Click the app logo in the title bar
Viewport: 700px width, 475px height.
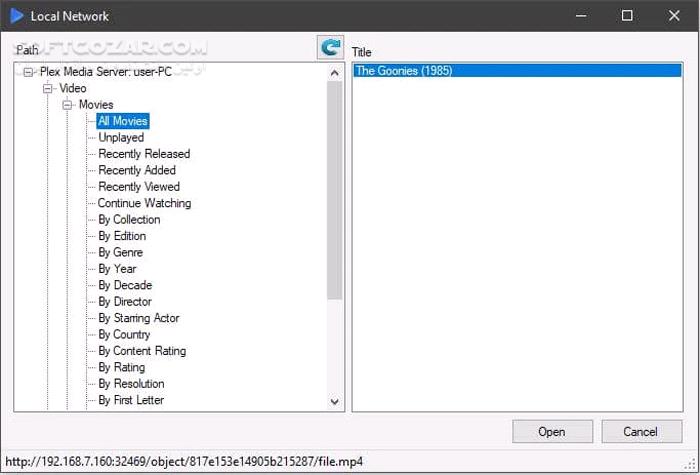pyautogui.click(x=17, y=16)
